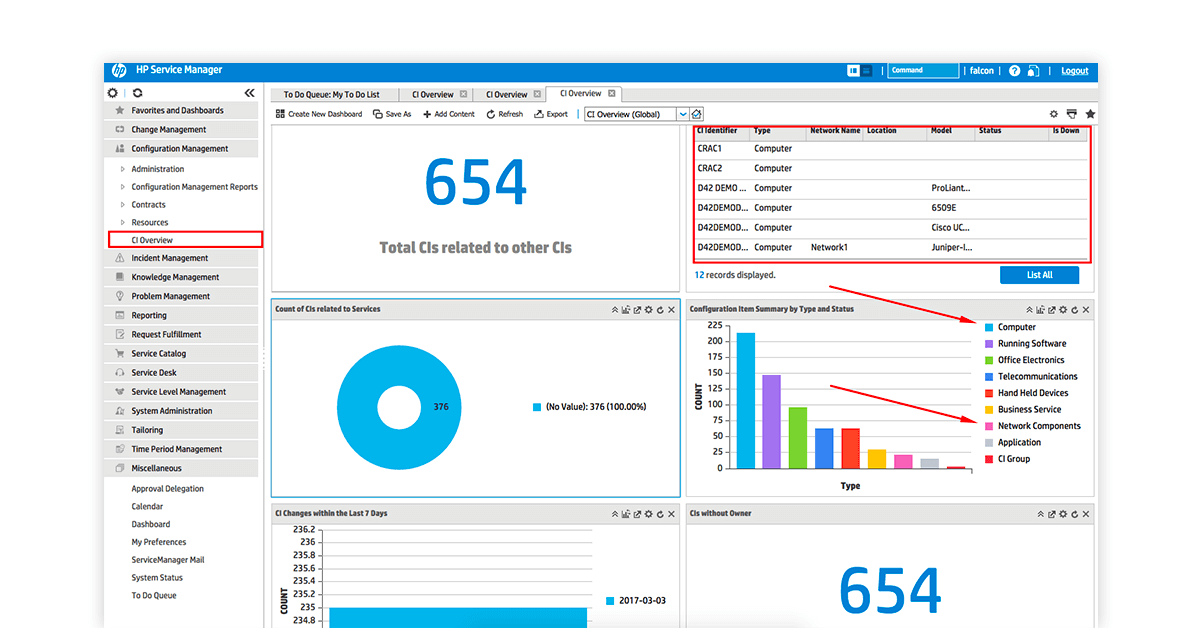
Task: Open the widget in a new window icon
Action: [x=636, y=310]
